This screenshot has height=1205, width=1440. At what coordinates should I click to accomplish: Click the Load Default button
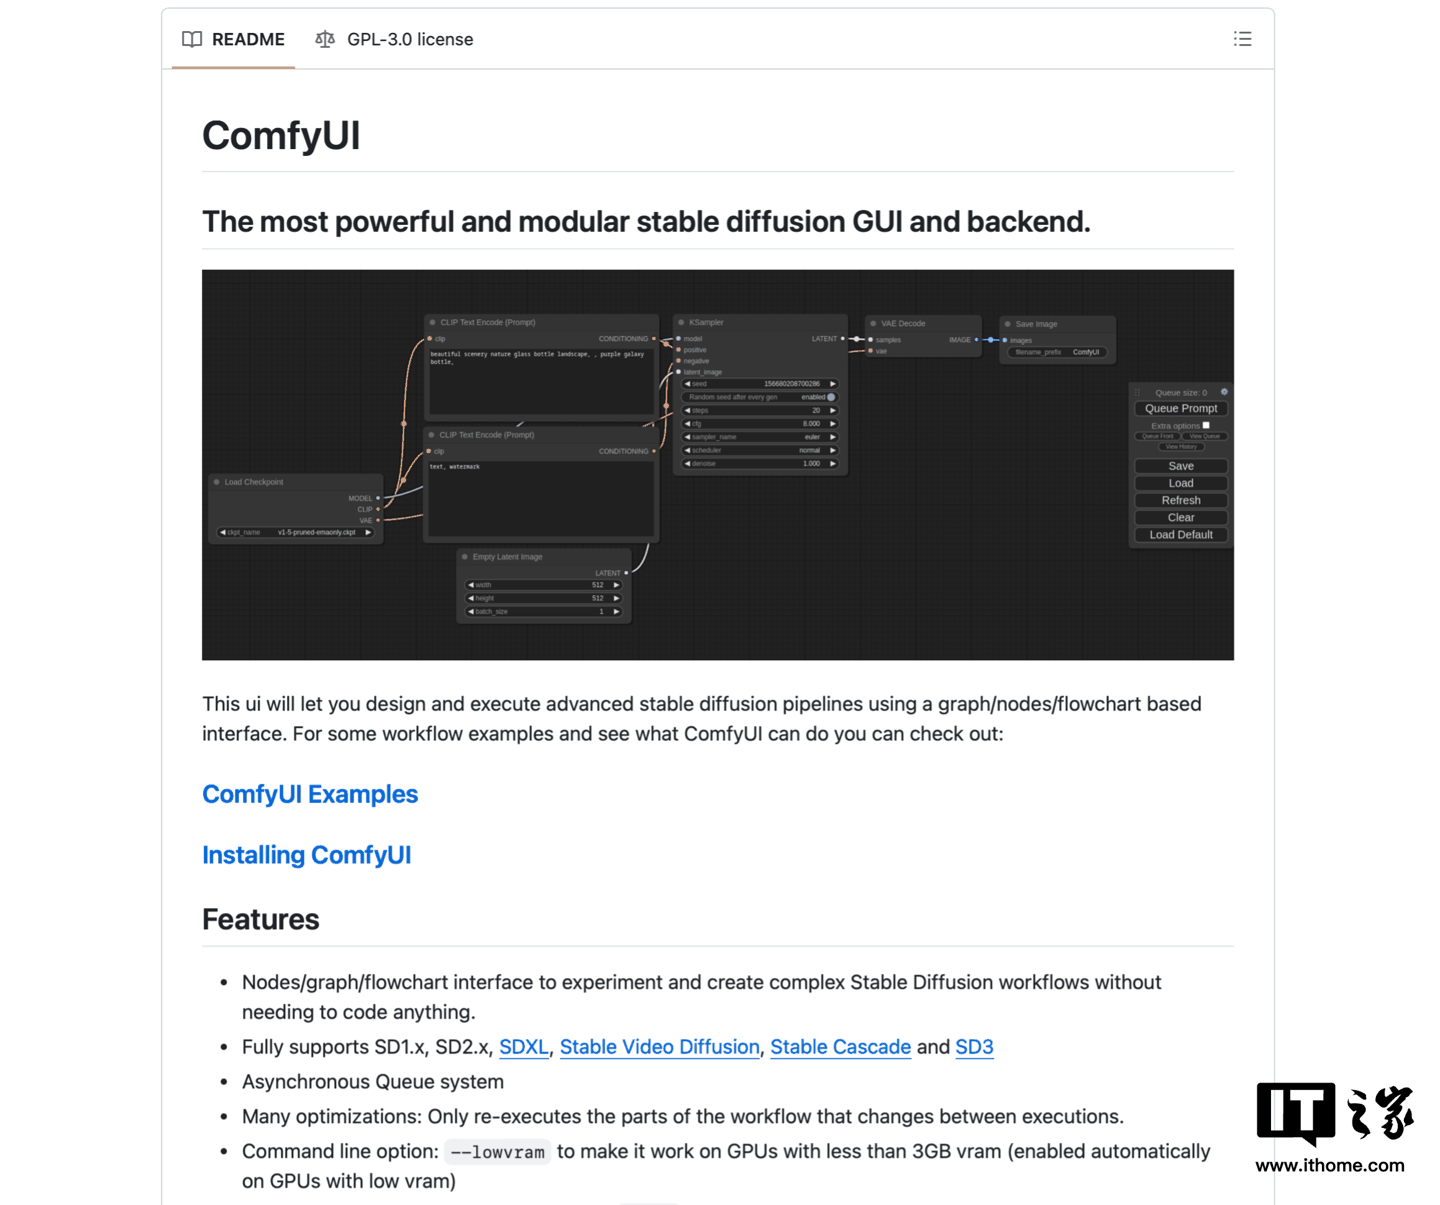click(1181, 535)
